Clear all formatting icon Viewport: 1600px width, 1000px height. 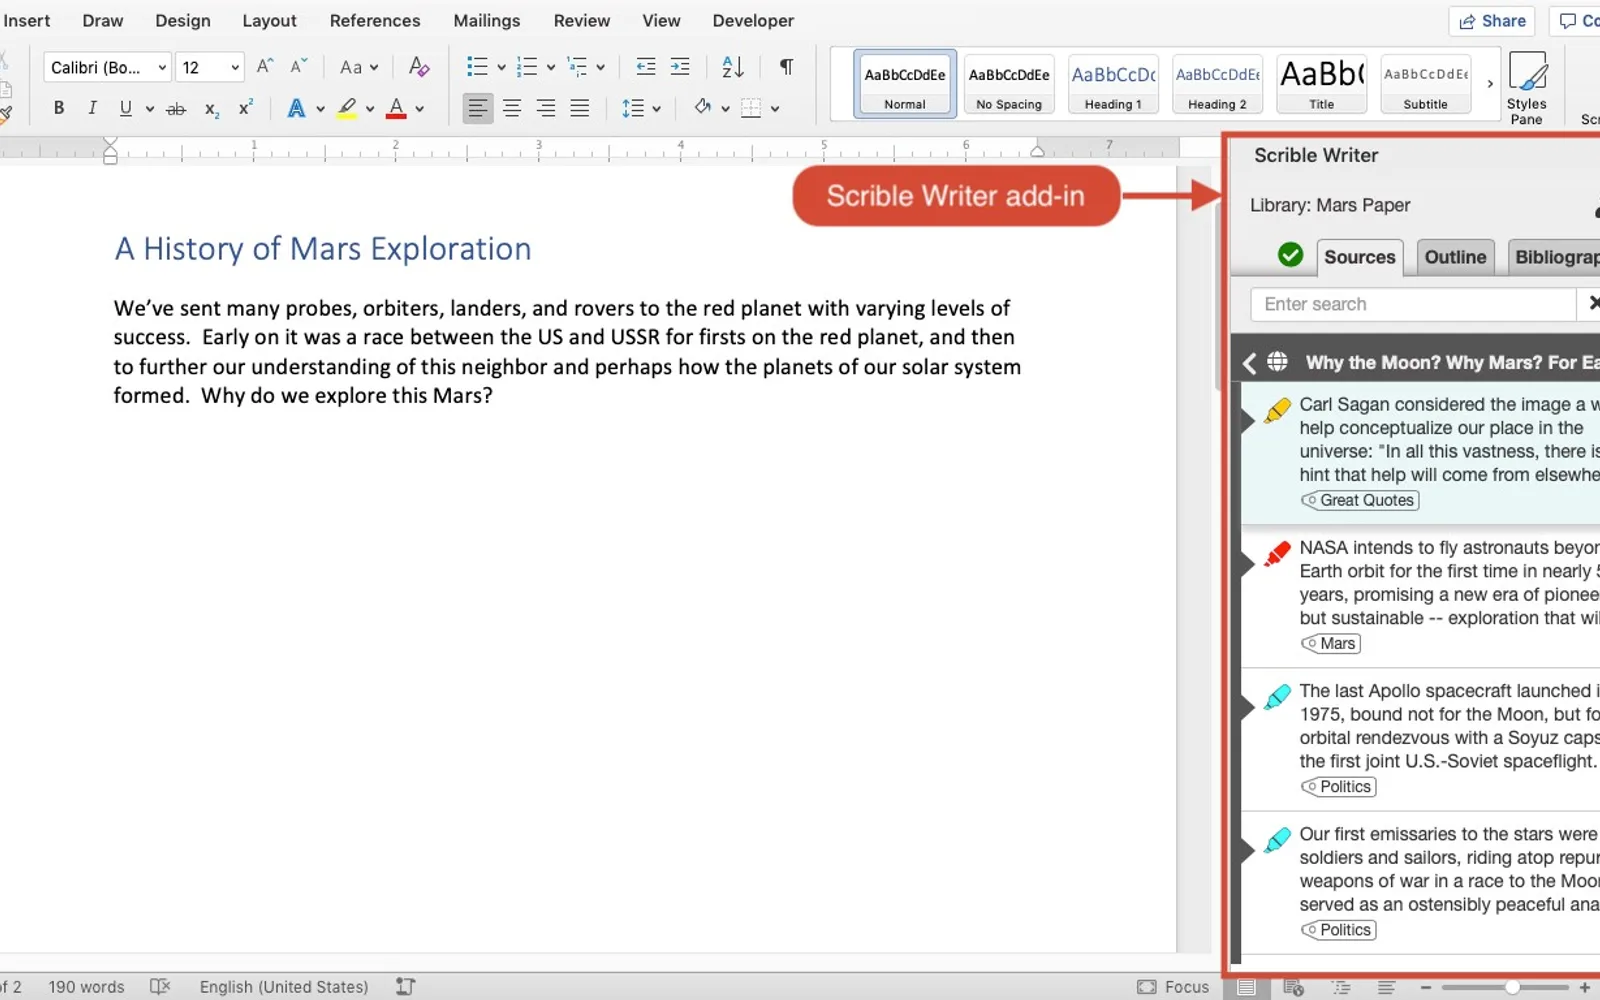[x=419, y=67]
